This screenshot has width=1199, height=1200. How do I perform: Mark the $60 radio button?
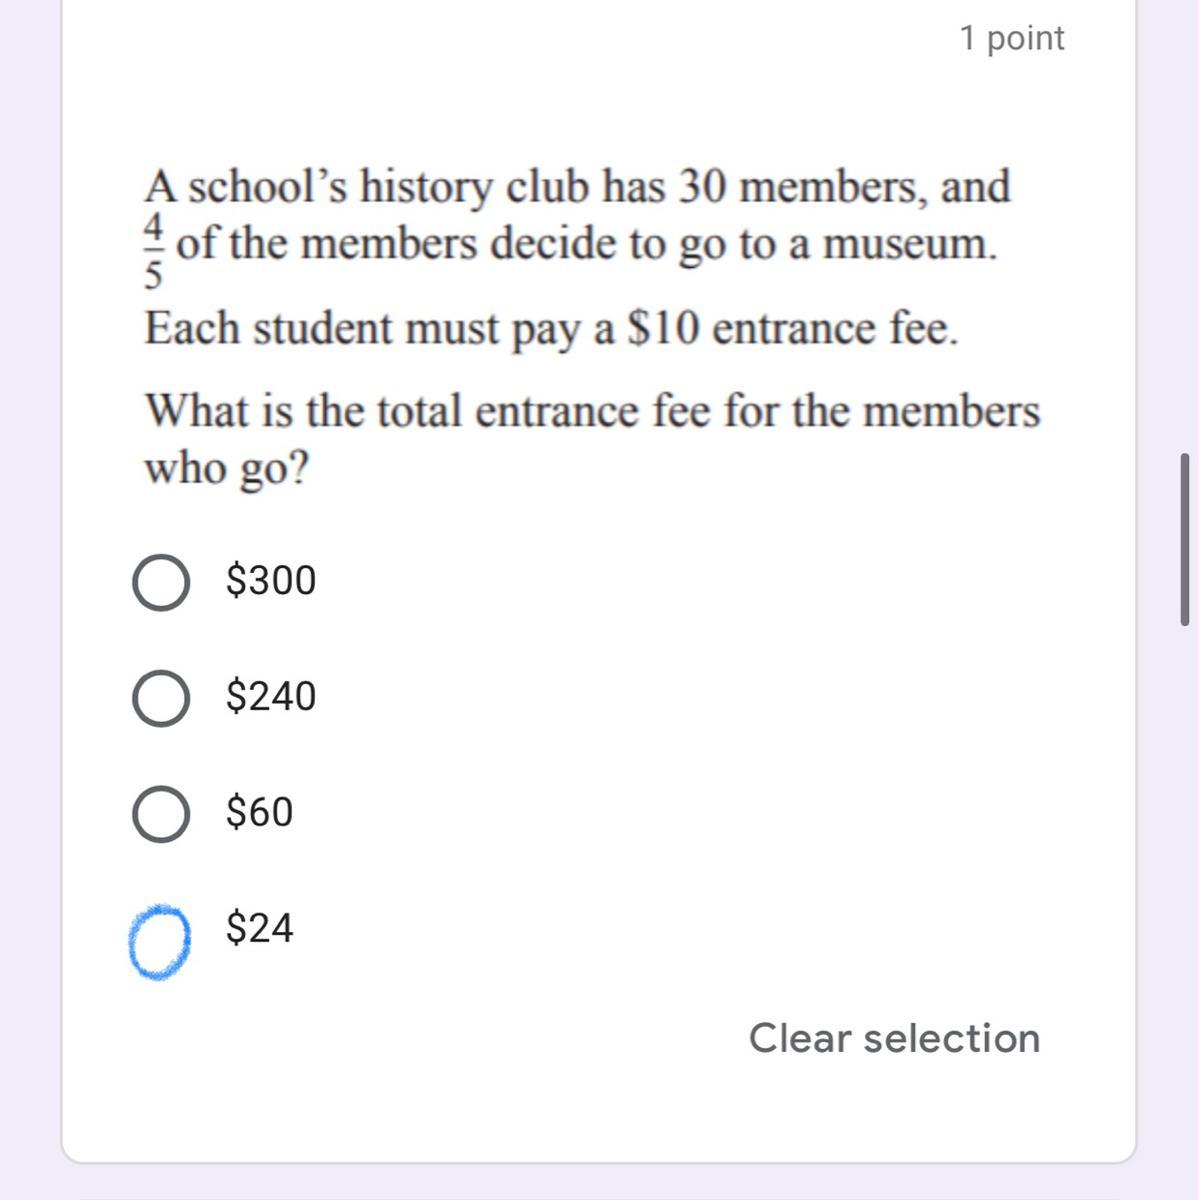coord(160,814)
